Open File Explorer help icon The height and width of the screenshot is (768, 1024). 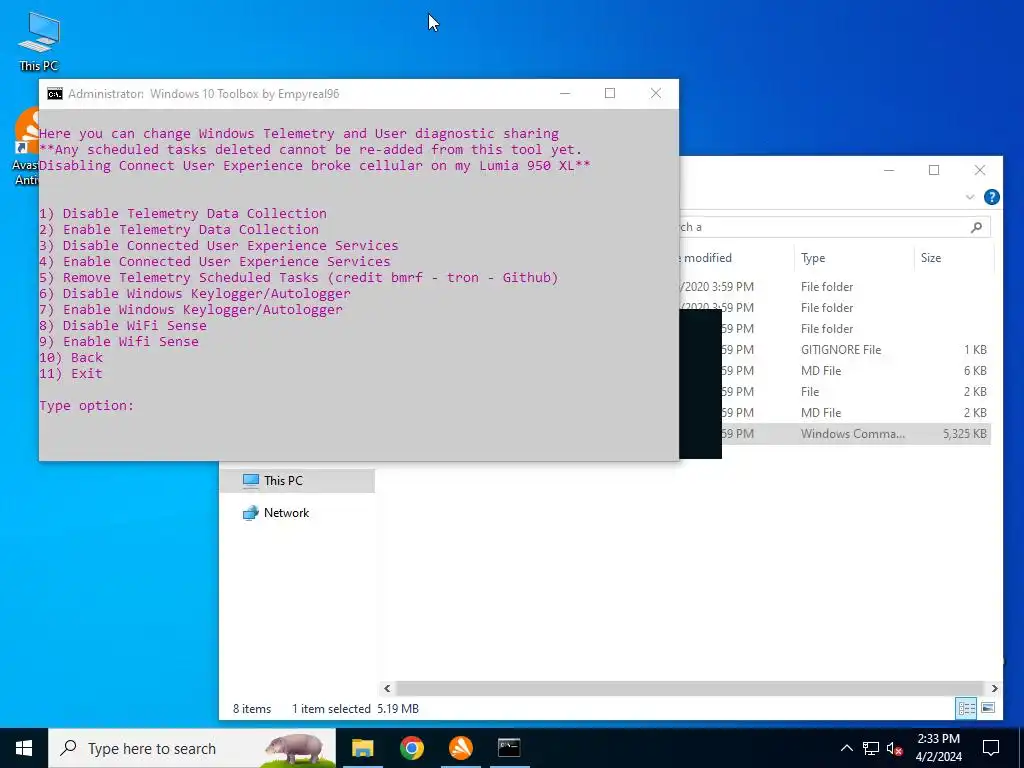point(991,197)
